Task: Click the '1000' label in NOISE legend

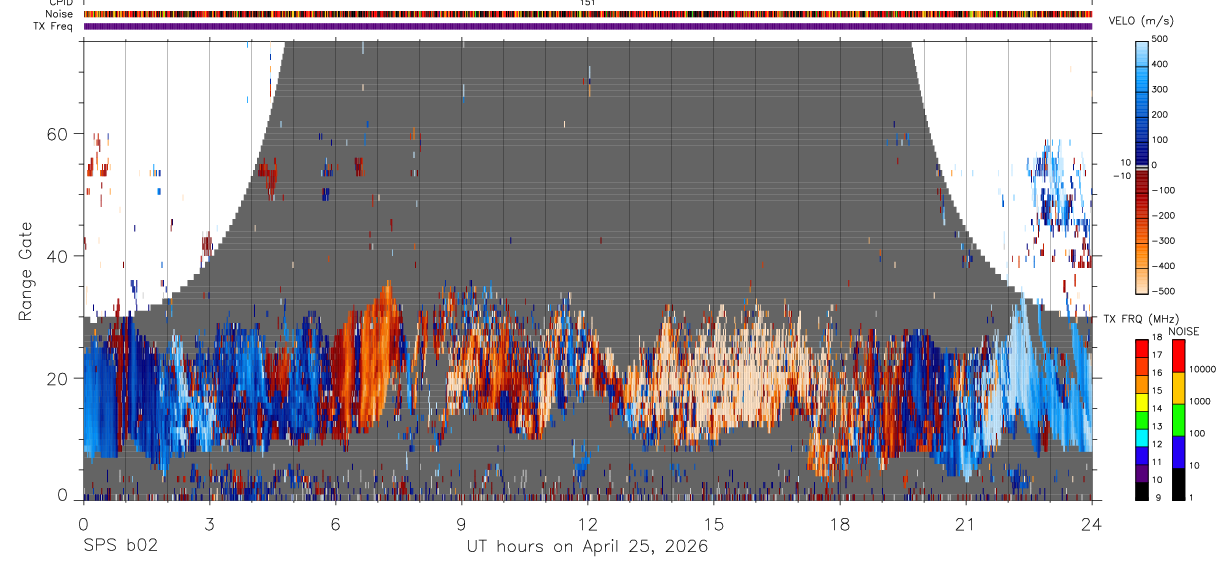Action: tap(1200, 401)
